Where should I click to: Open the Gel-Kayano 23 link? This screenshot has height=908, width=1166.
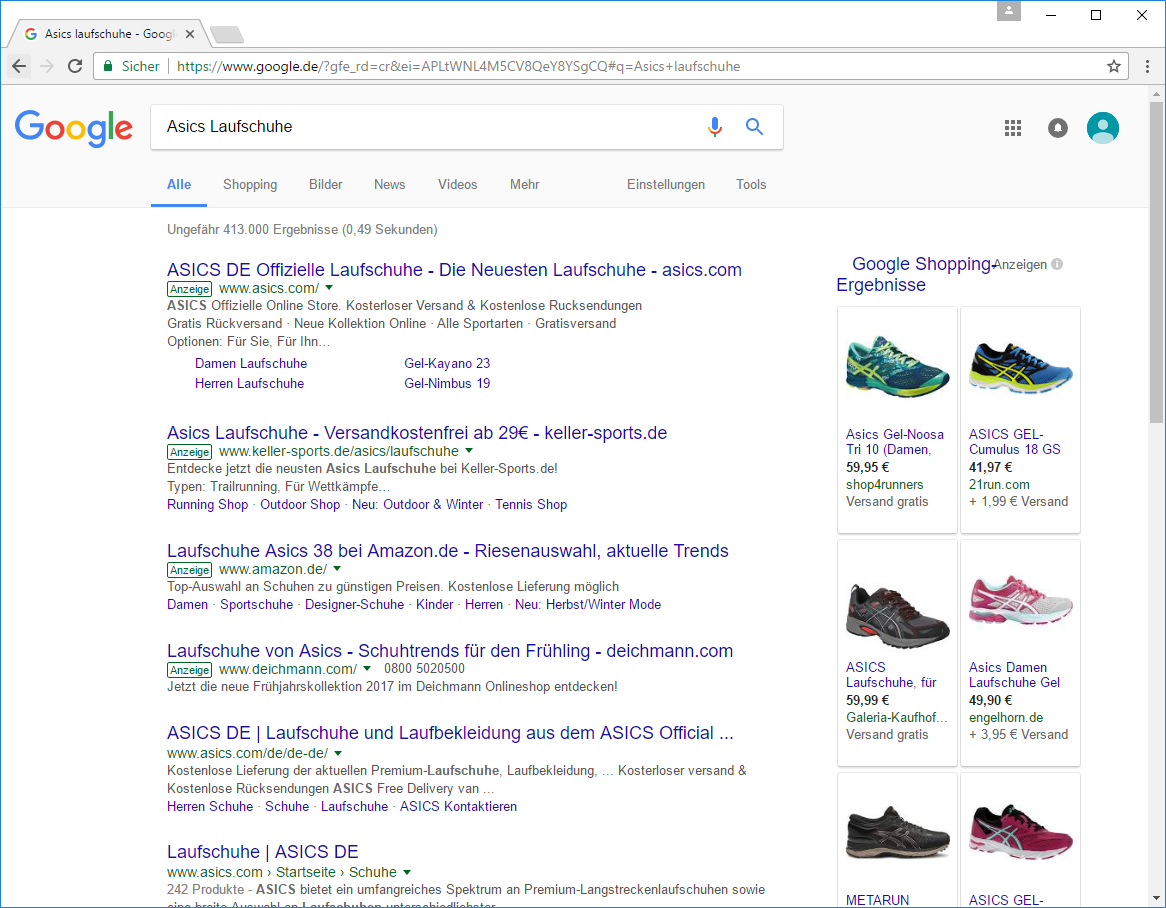click(x=447, y=363)
